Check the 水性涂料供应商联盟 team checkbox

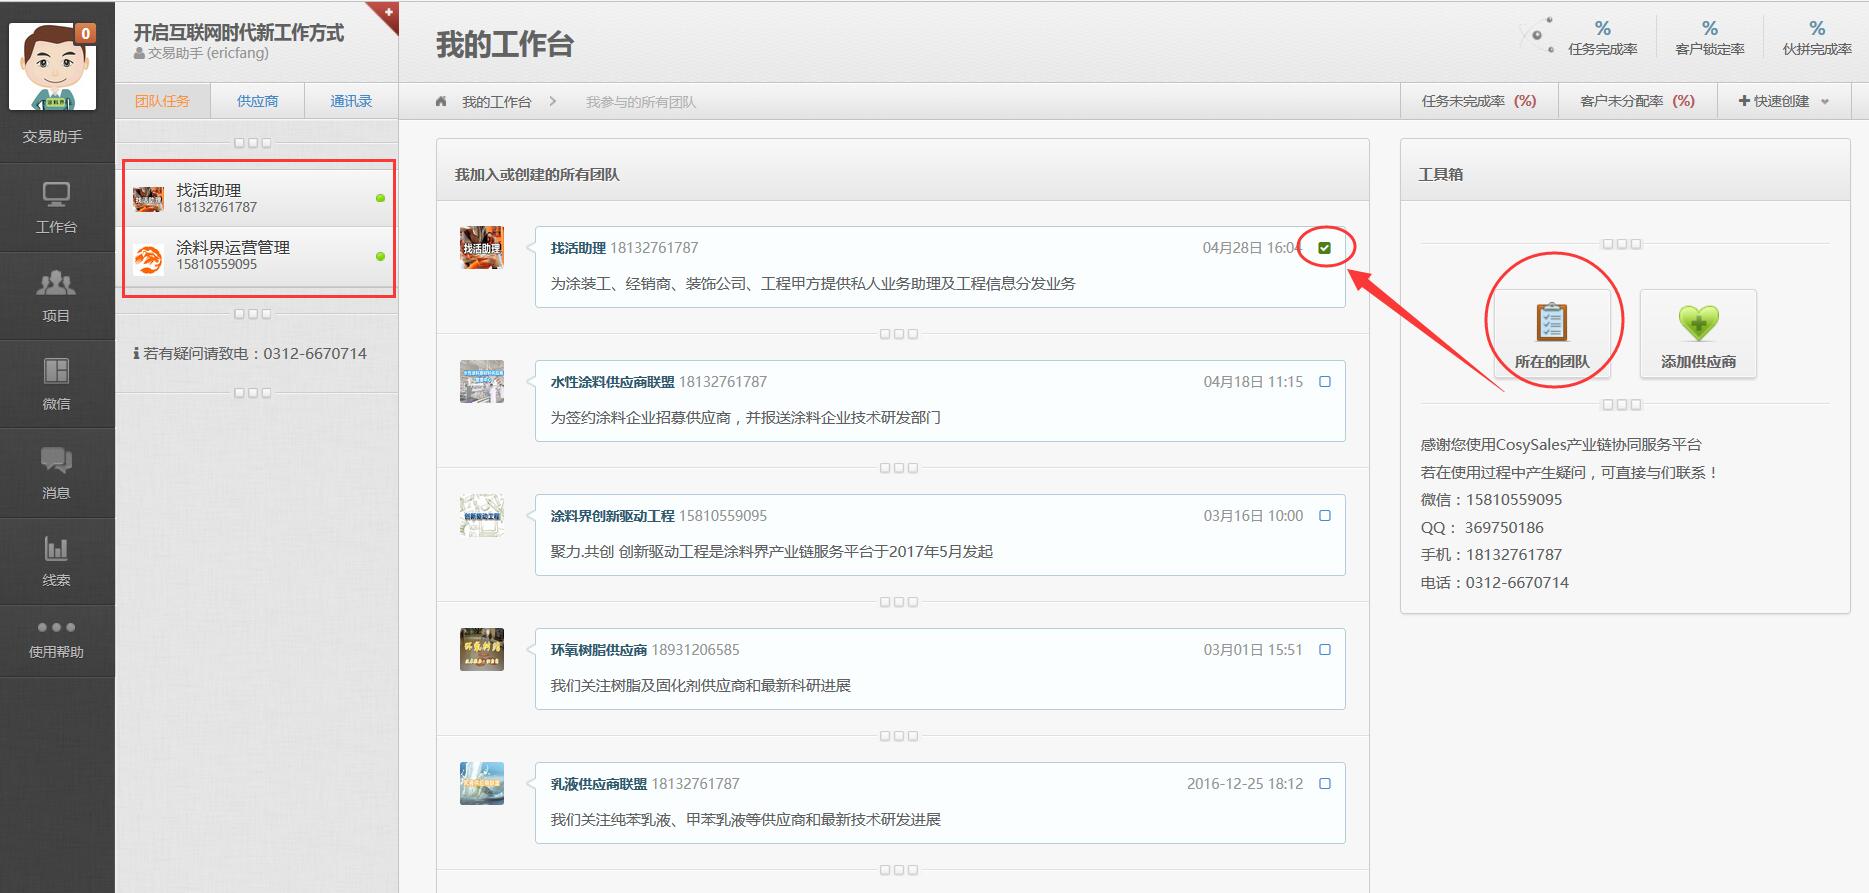(x=1325, y=382)
